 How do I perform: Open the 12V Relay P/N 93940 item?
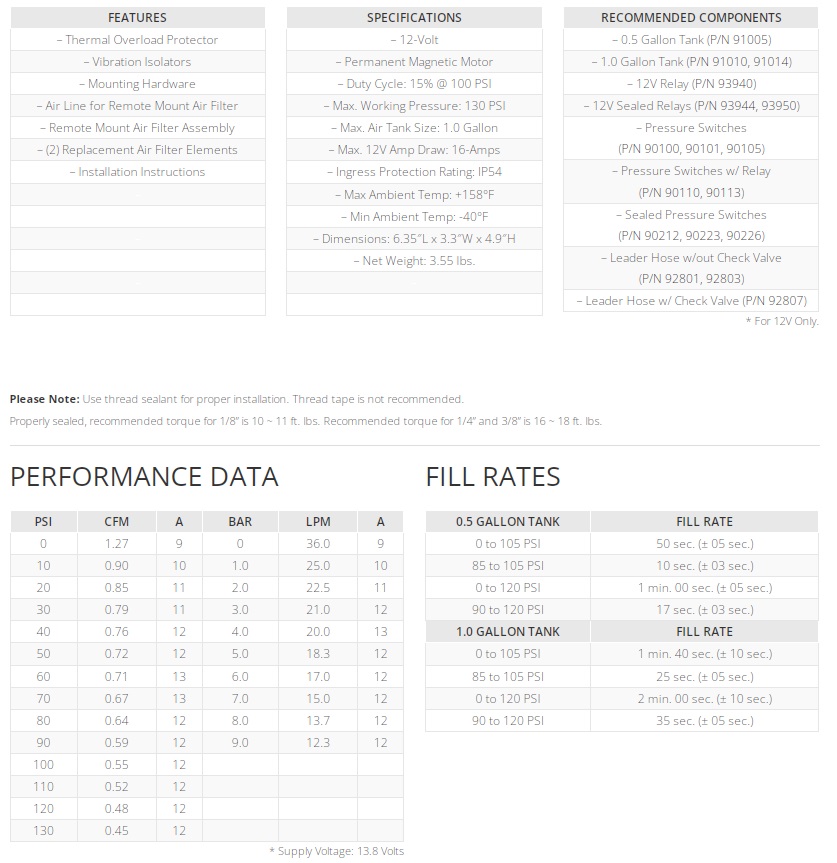coord(691,84)
